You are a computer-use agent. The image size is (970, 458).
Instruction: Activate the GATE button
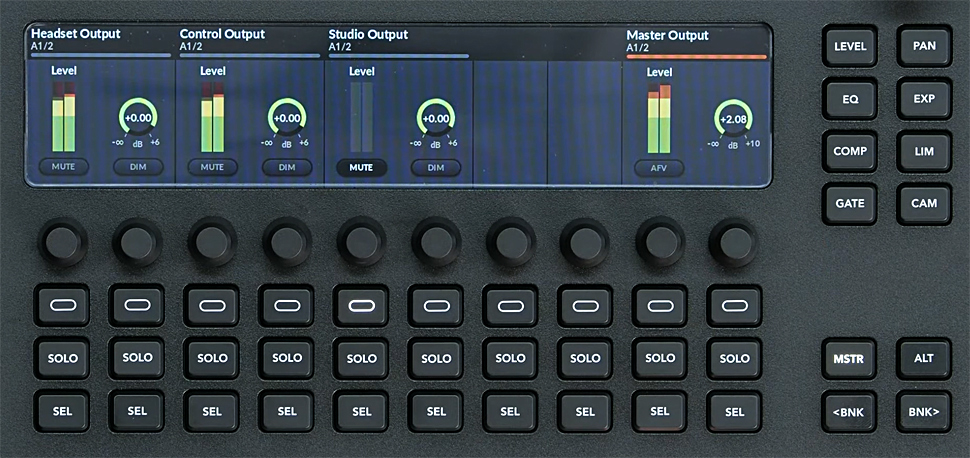(x=849, y=204)
